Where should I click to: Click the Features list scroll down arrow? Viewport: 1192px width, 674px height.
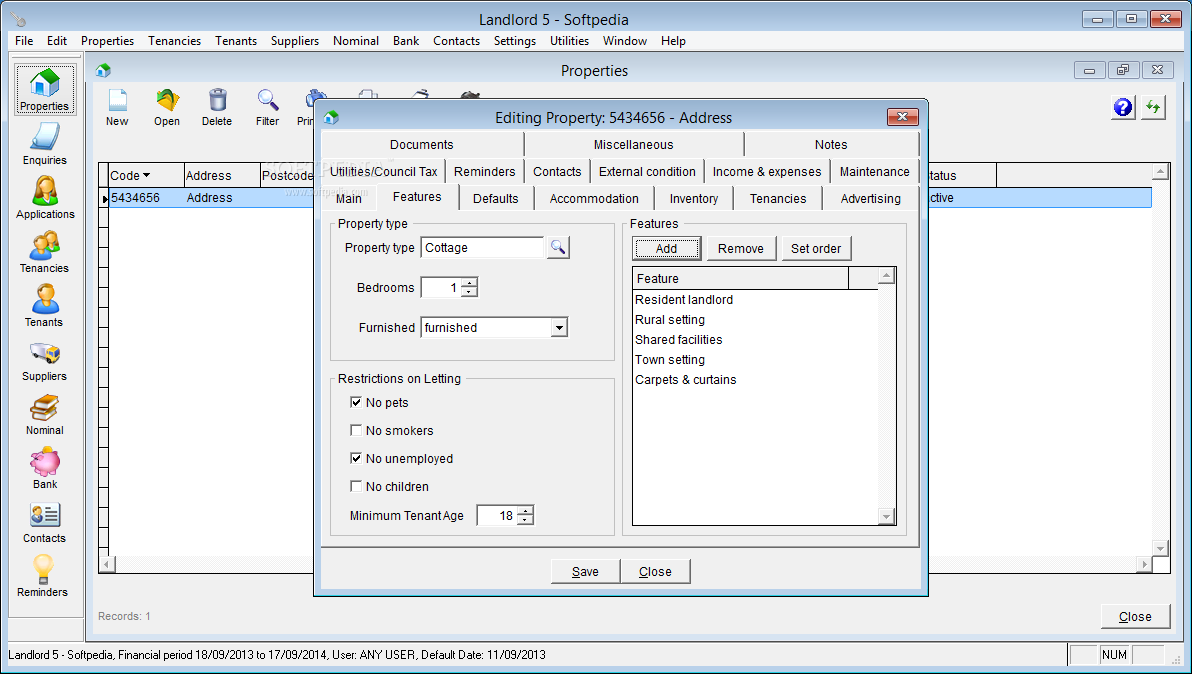coord(886,517)
